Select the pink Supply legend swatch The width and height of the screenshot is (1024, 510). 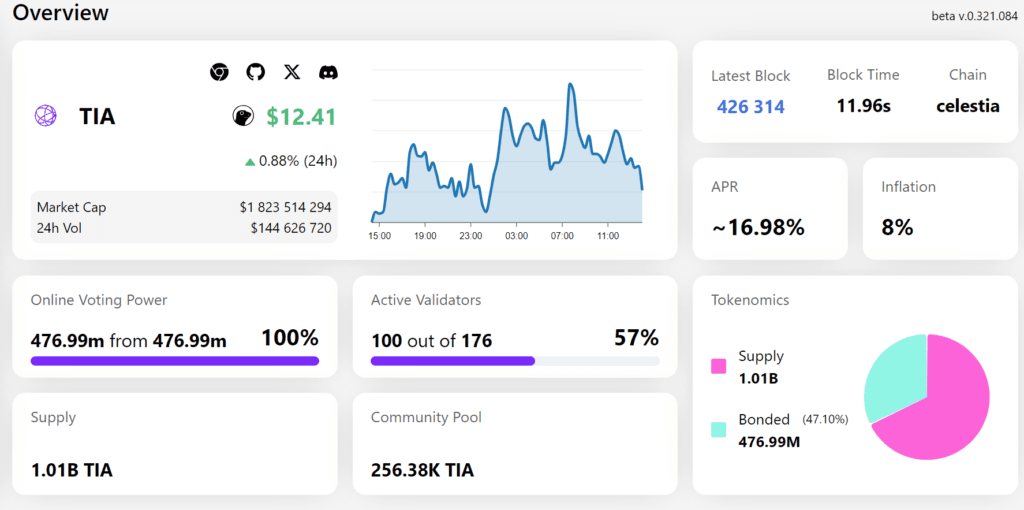click(x=718, y=366)
